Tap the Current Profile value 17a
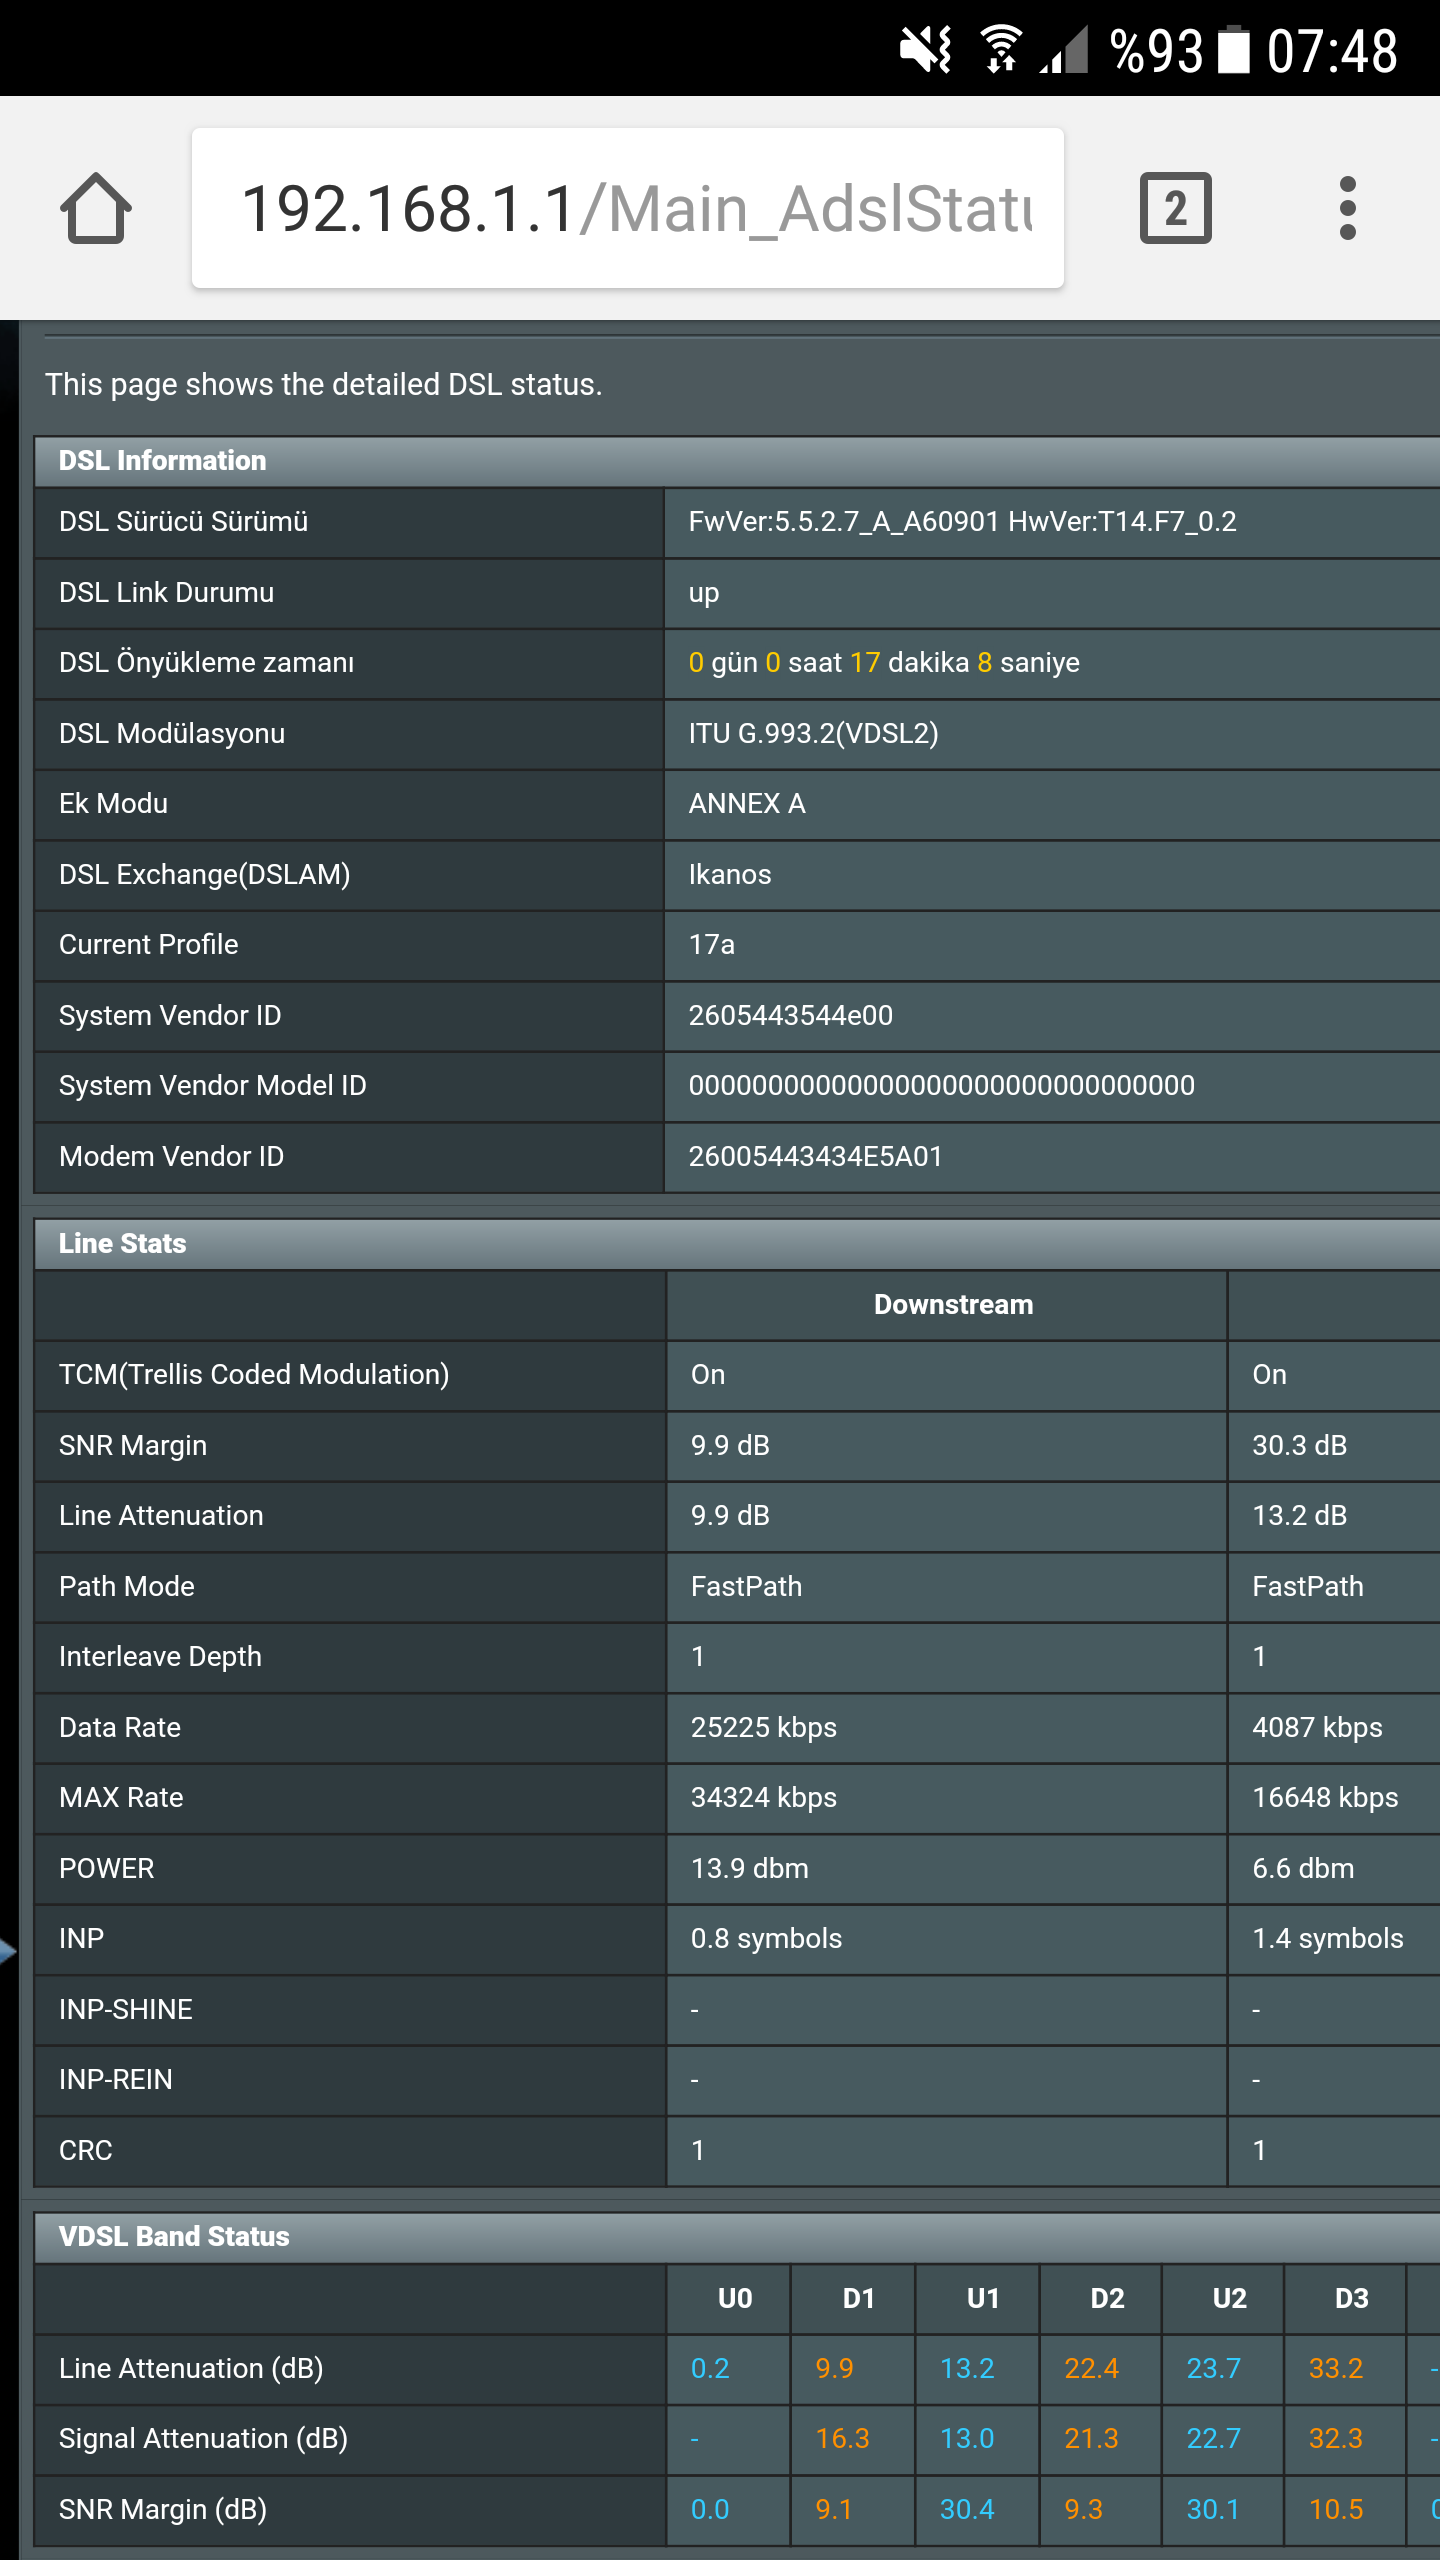Screen dimensions: 1440x2560 click(x=712, y=945)
